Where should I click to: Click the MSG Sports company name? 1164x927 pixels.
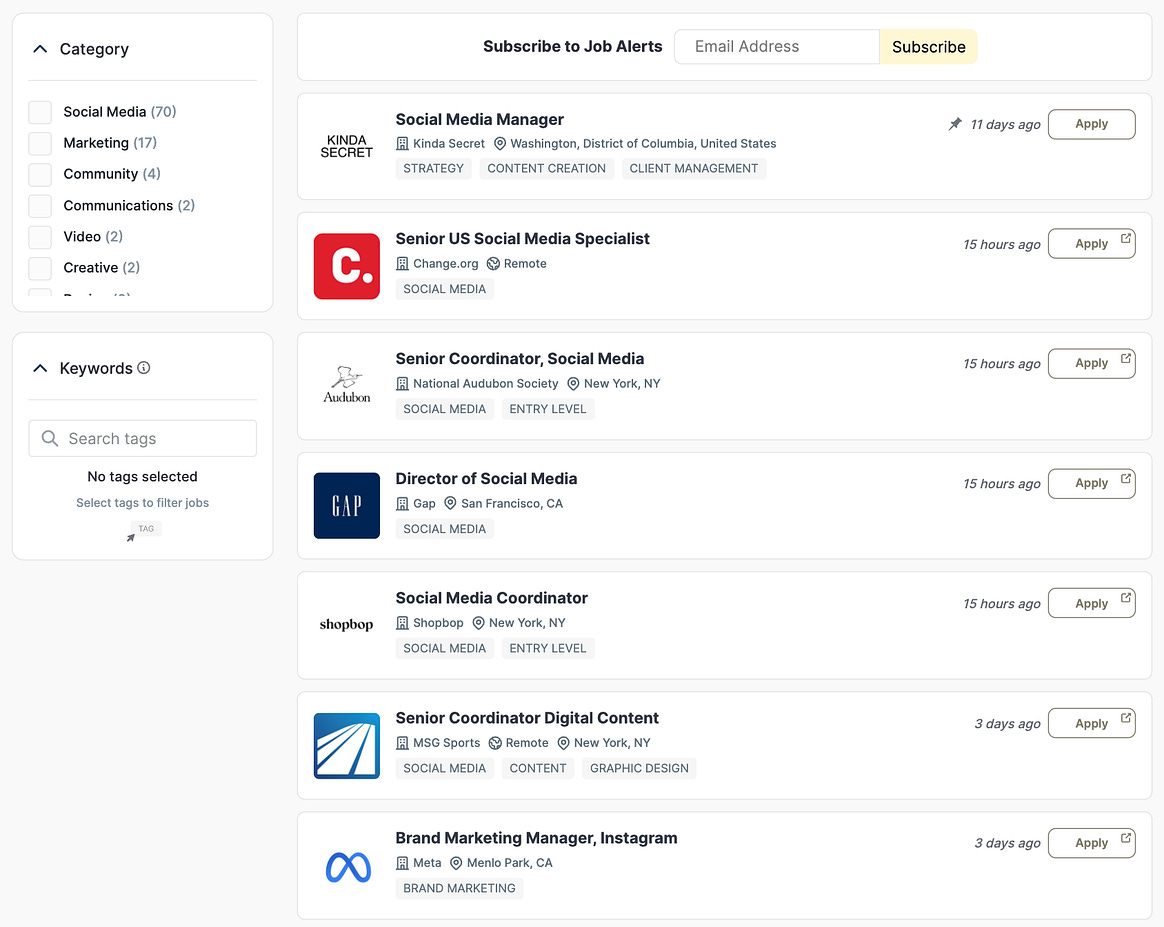pyautogui.click(x=446, y=743)
